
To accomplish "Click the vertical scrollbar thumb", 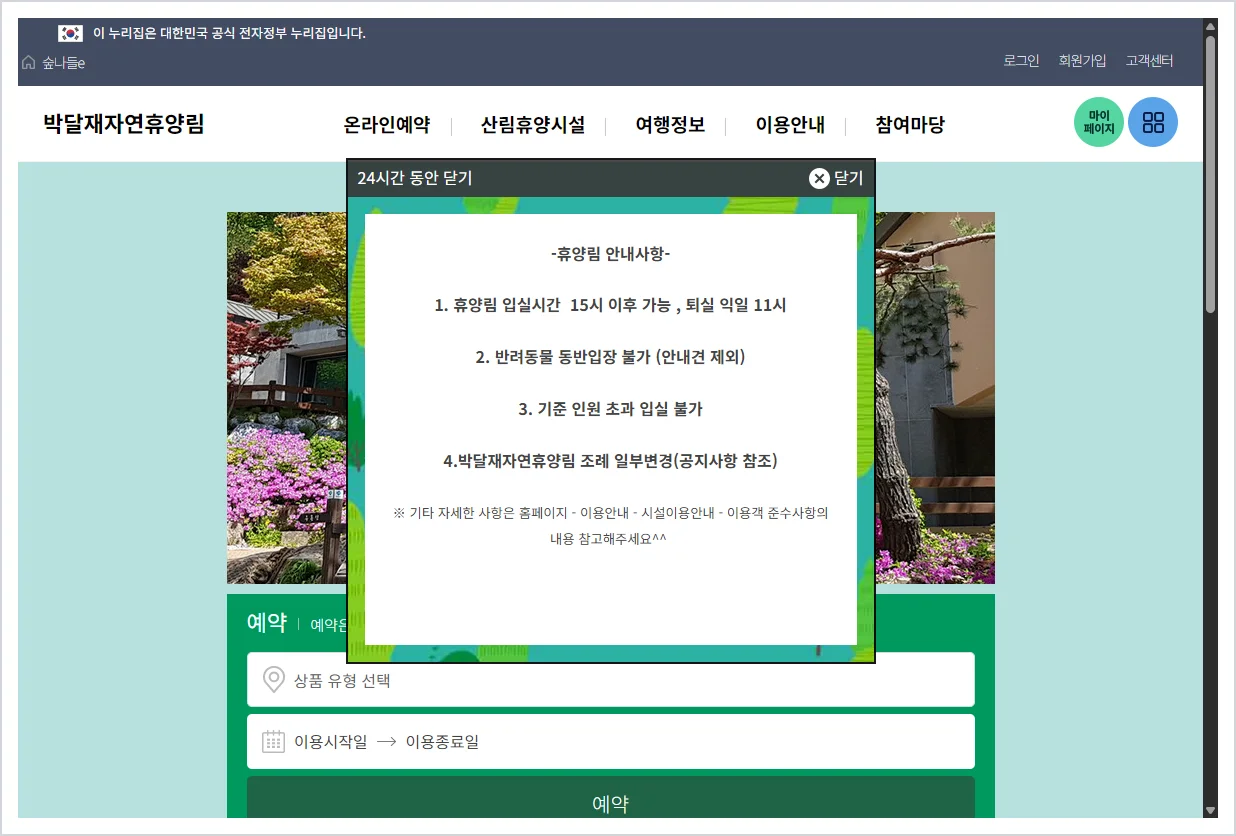I will (x=1210, y=174).
